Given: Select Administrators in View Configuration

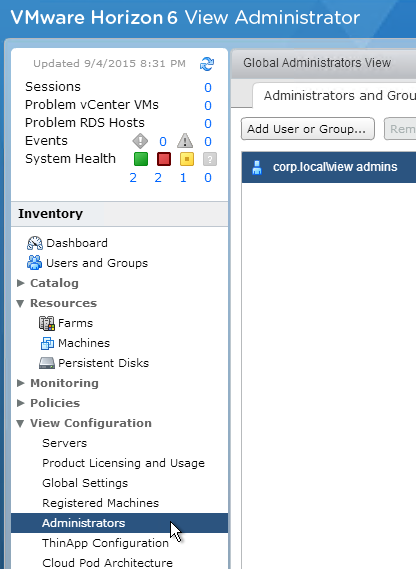Looking at the screenshot, I should tap(119, 523).
